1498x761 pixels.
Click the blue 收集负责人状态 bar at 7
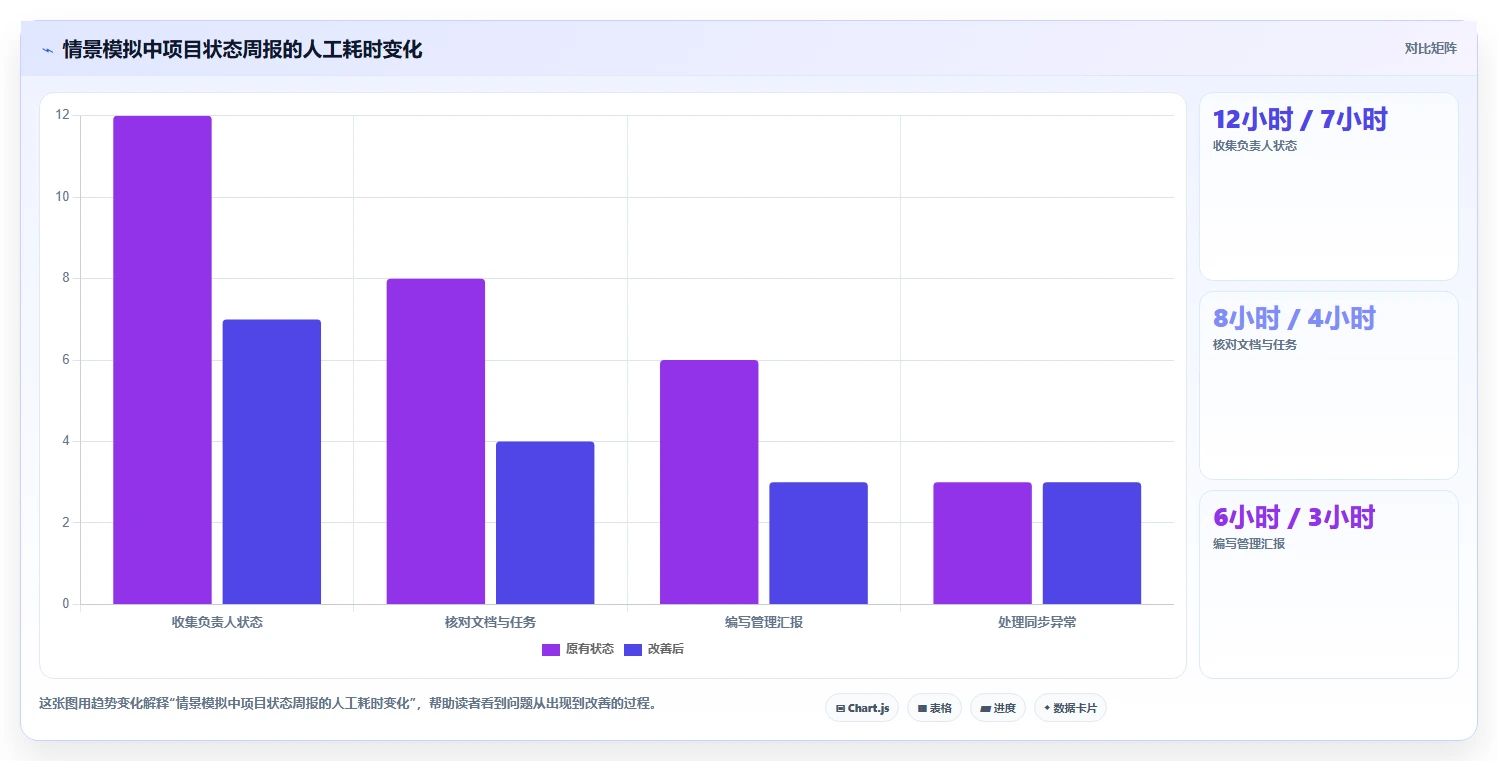(272, 462)
